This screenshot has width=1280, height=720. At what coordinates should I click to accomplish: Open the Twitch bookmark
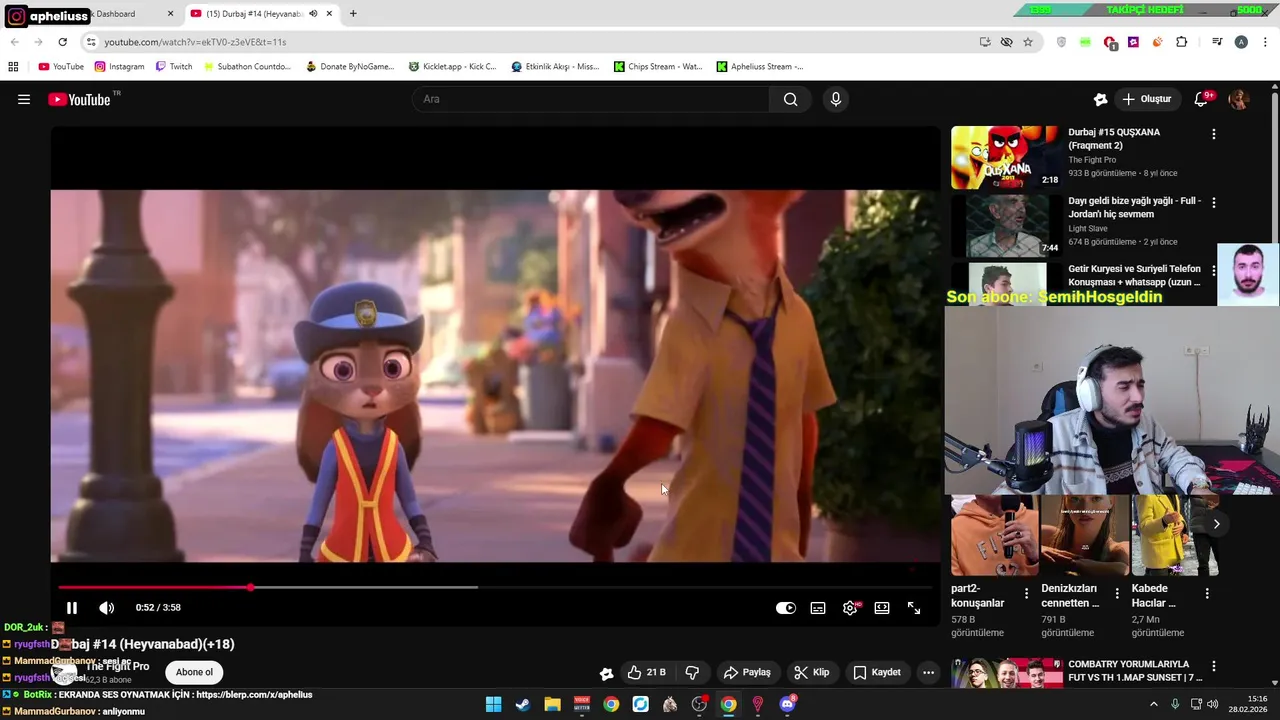pos(174,67)
